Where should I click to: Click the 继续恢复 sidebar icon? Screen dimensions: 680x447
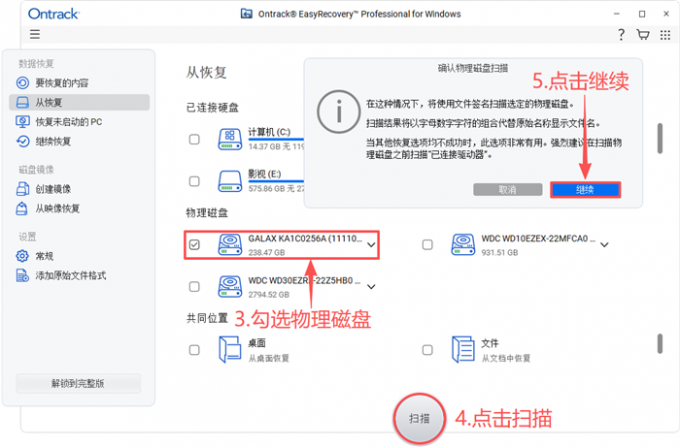(23, 141)
